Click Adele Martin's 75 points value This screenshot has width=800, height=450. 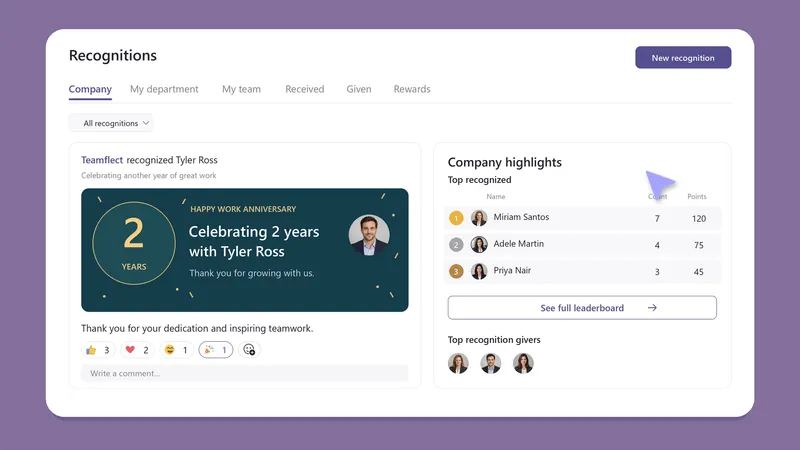(x=698, y=245)
